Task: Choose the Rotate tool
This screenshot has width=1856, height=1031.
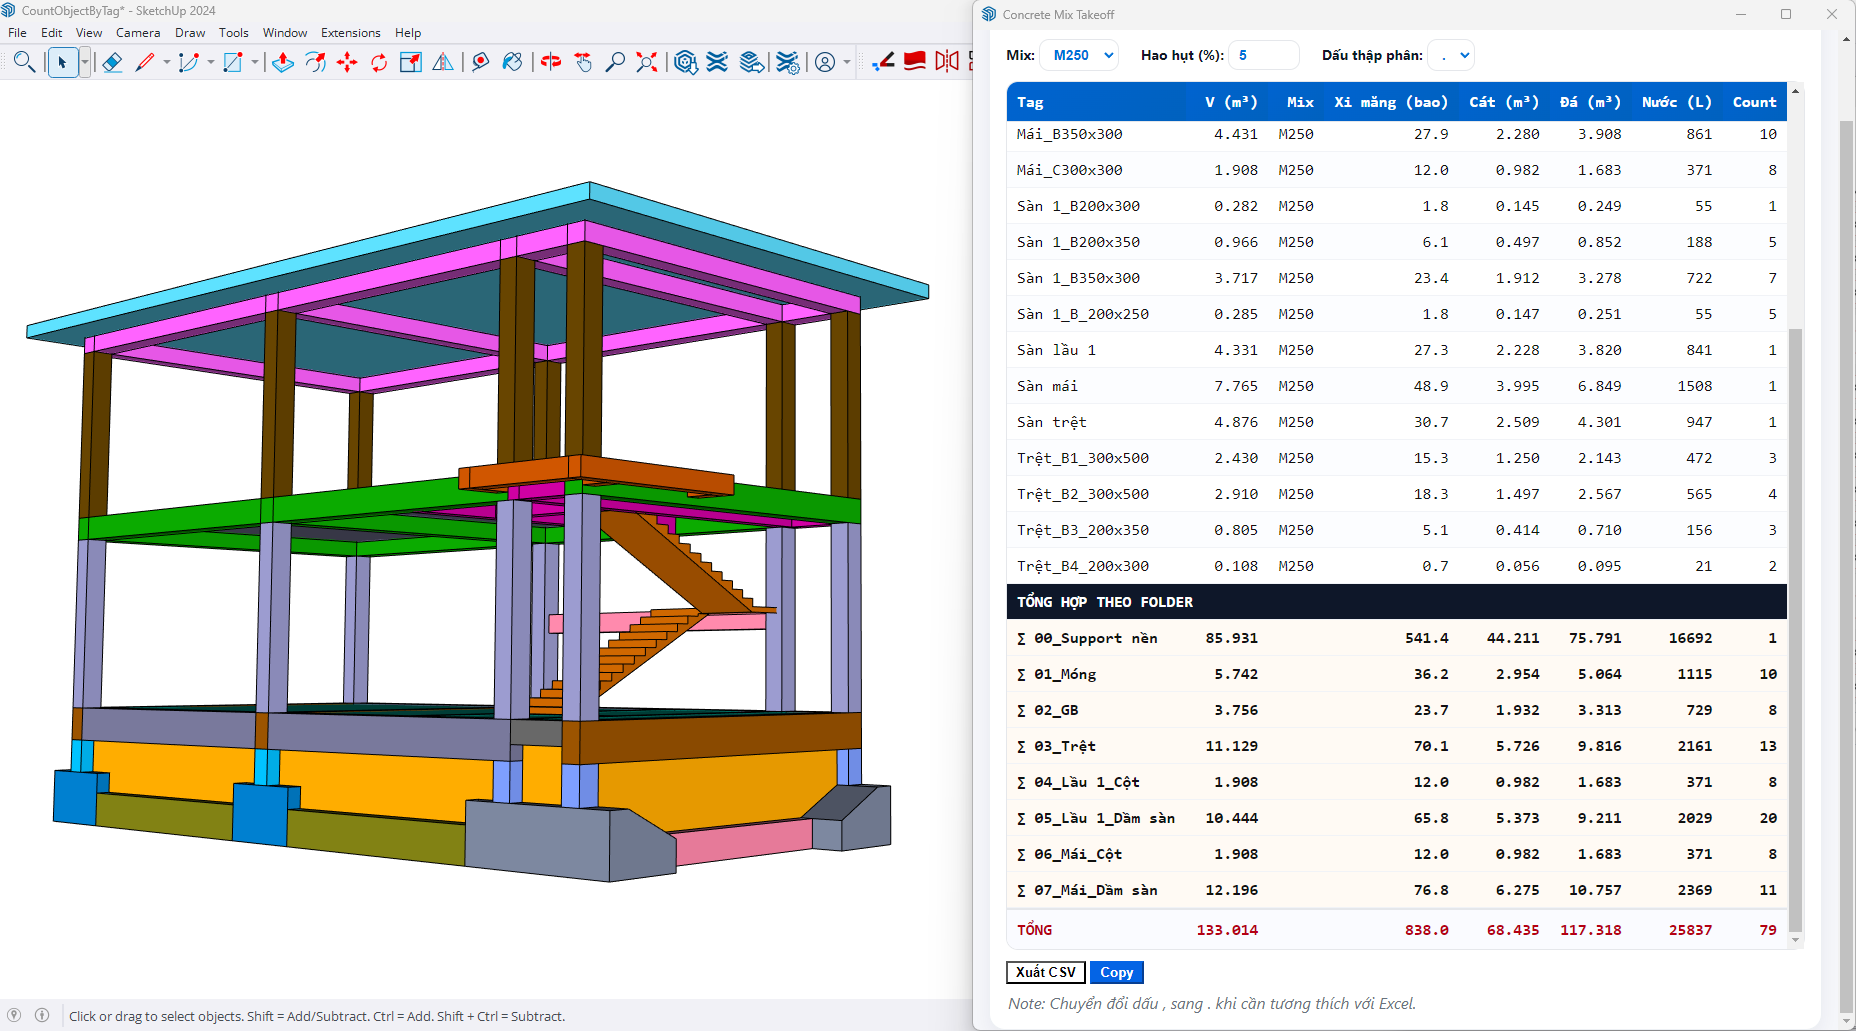Action: 379,62
